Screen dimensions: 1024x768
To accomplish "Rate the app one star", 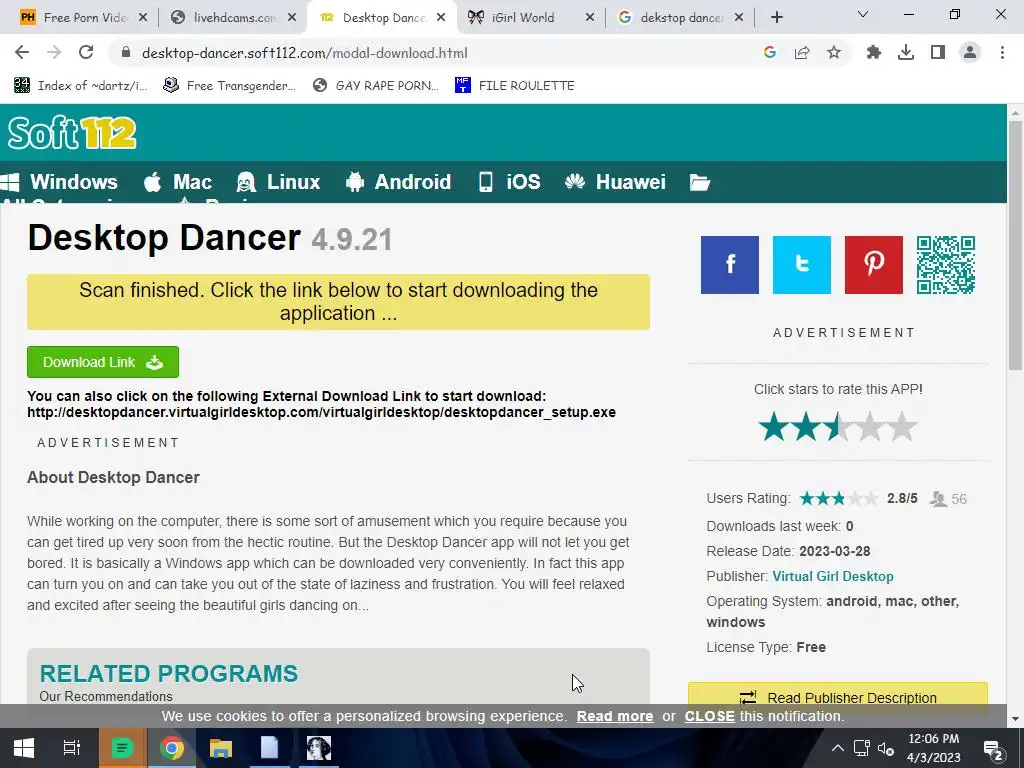I will click(774, 426).
